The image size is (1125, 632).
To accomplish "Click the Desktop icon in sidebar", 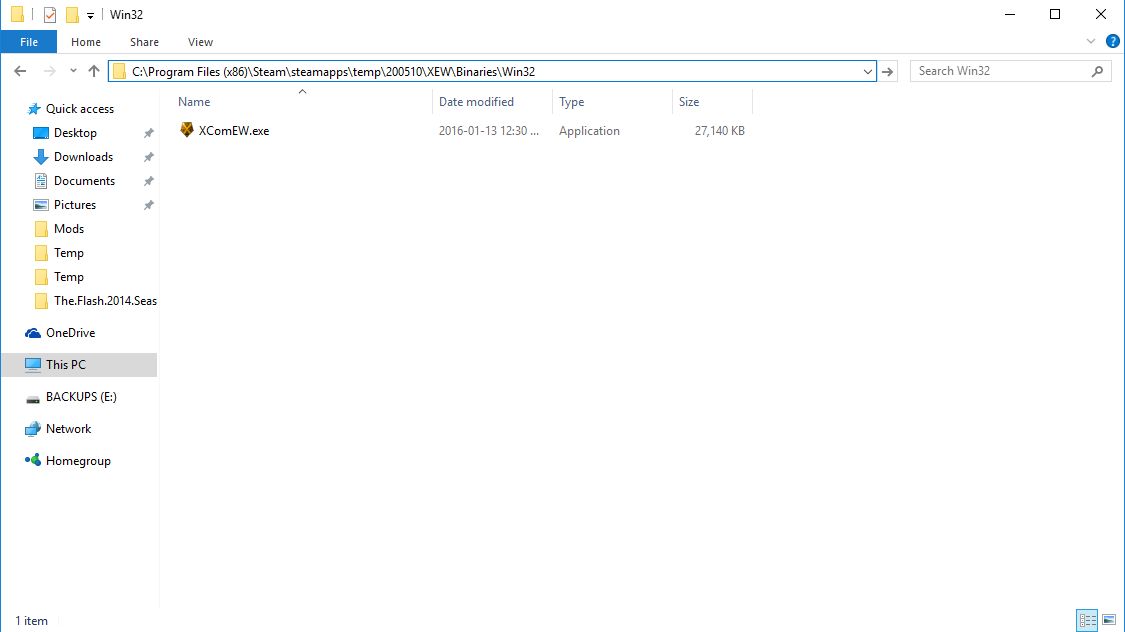I will coord(41,133).
